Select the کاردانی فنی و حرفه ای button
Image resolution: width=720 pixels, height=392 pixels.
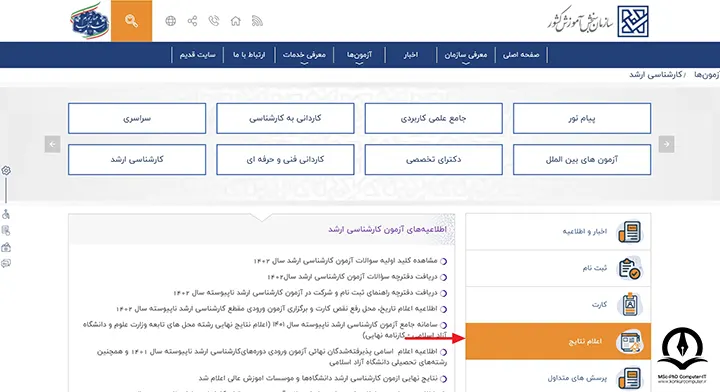coord(285,160)
